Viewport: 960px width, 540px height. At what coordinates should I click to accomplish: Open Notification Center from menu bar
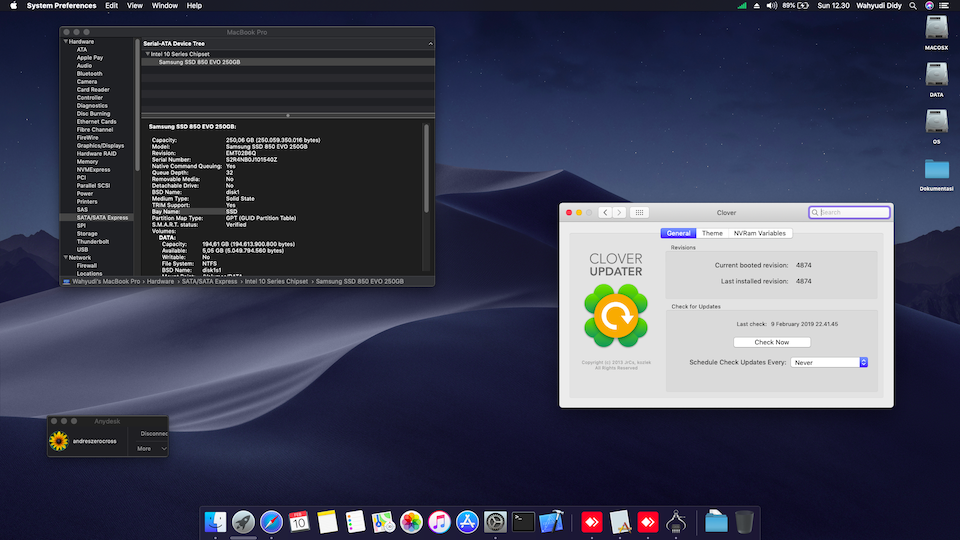[944, 6]
